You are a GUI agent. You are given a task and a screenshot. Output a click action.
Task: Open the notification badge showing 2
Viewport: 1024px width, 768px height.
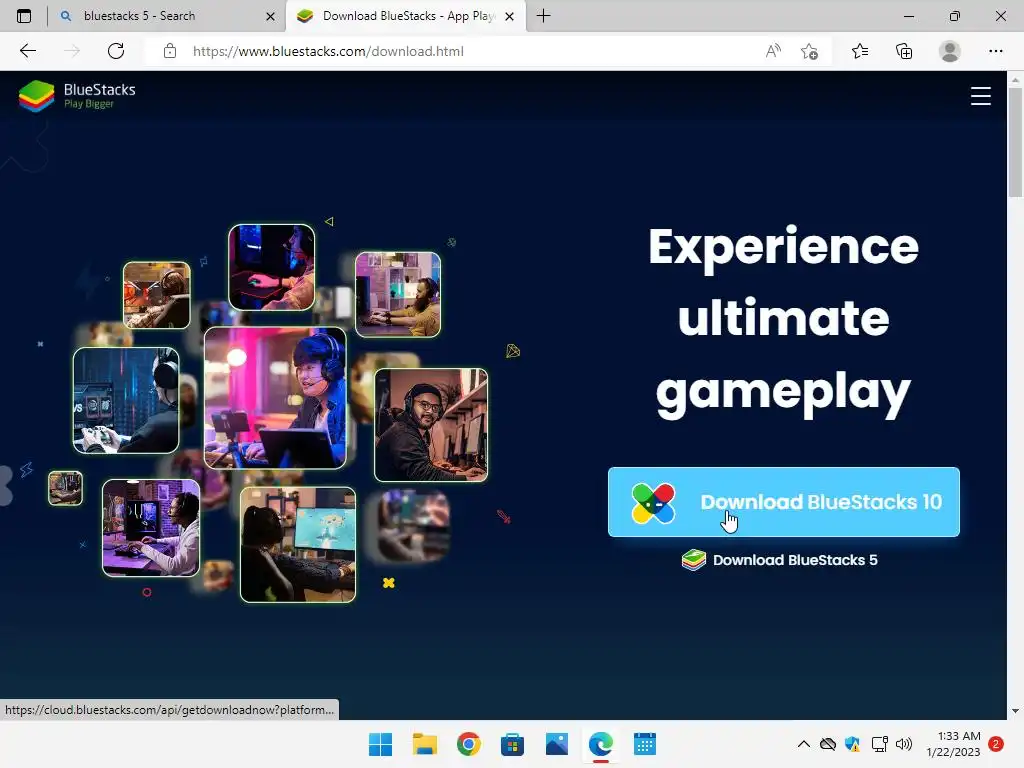(x=996, y=744)
